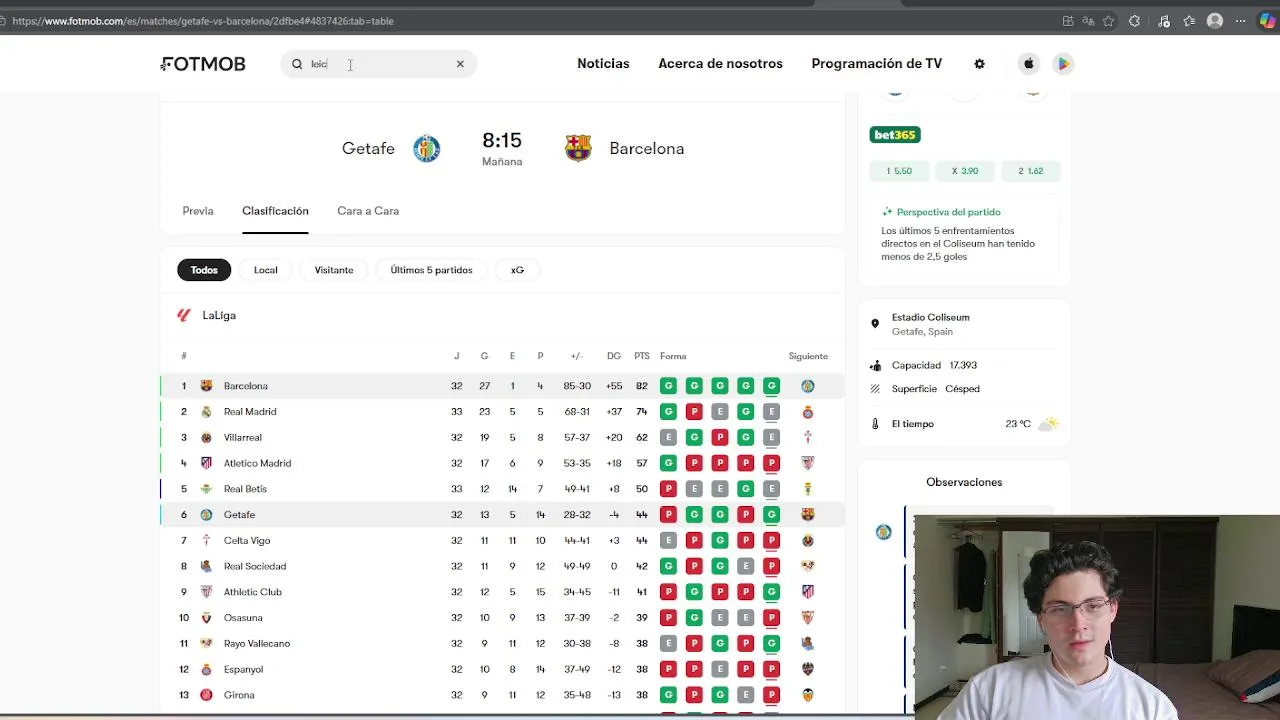1280x720 pixels.
Task: Select draw odds X 3.90
Action: pos(965,171)
